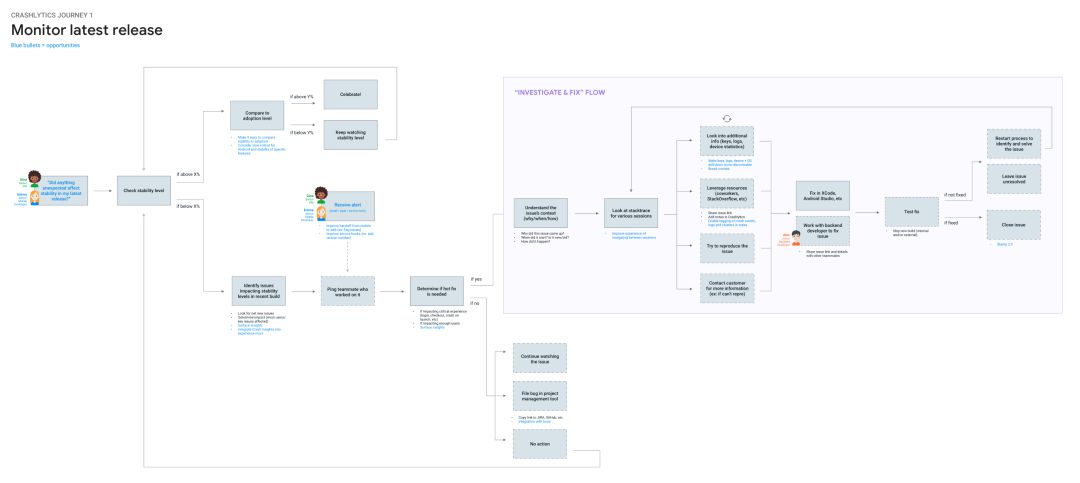The image size is (1080, 483).
Task: Select the 'Look at stacktrace for various sessions' box
Action: [632, 213]
